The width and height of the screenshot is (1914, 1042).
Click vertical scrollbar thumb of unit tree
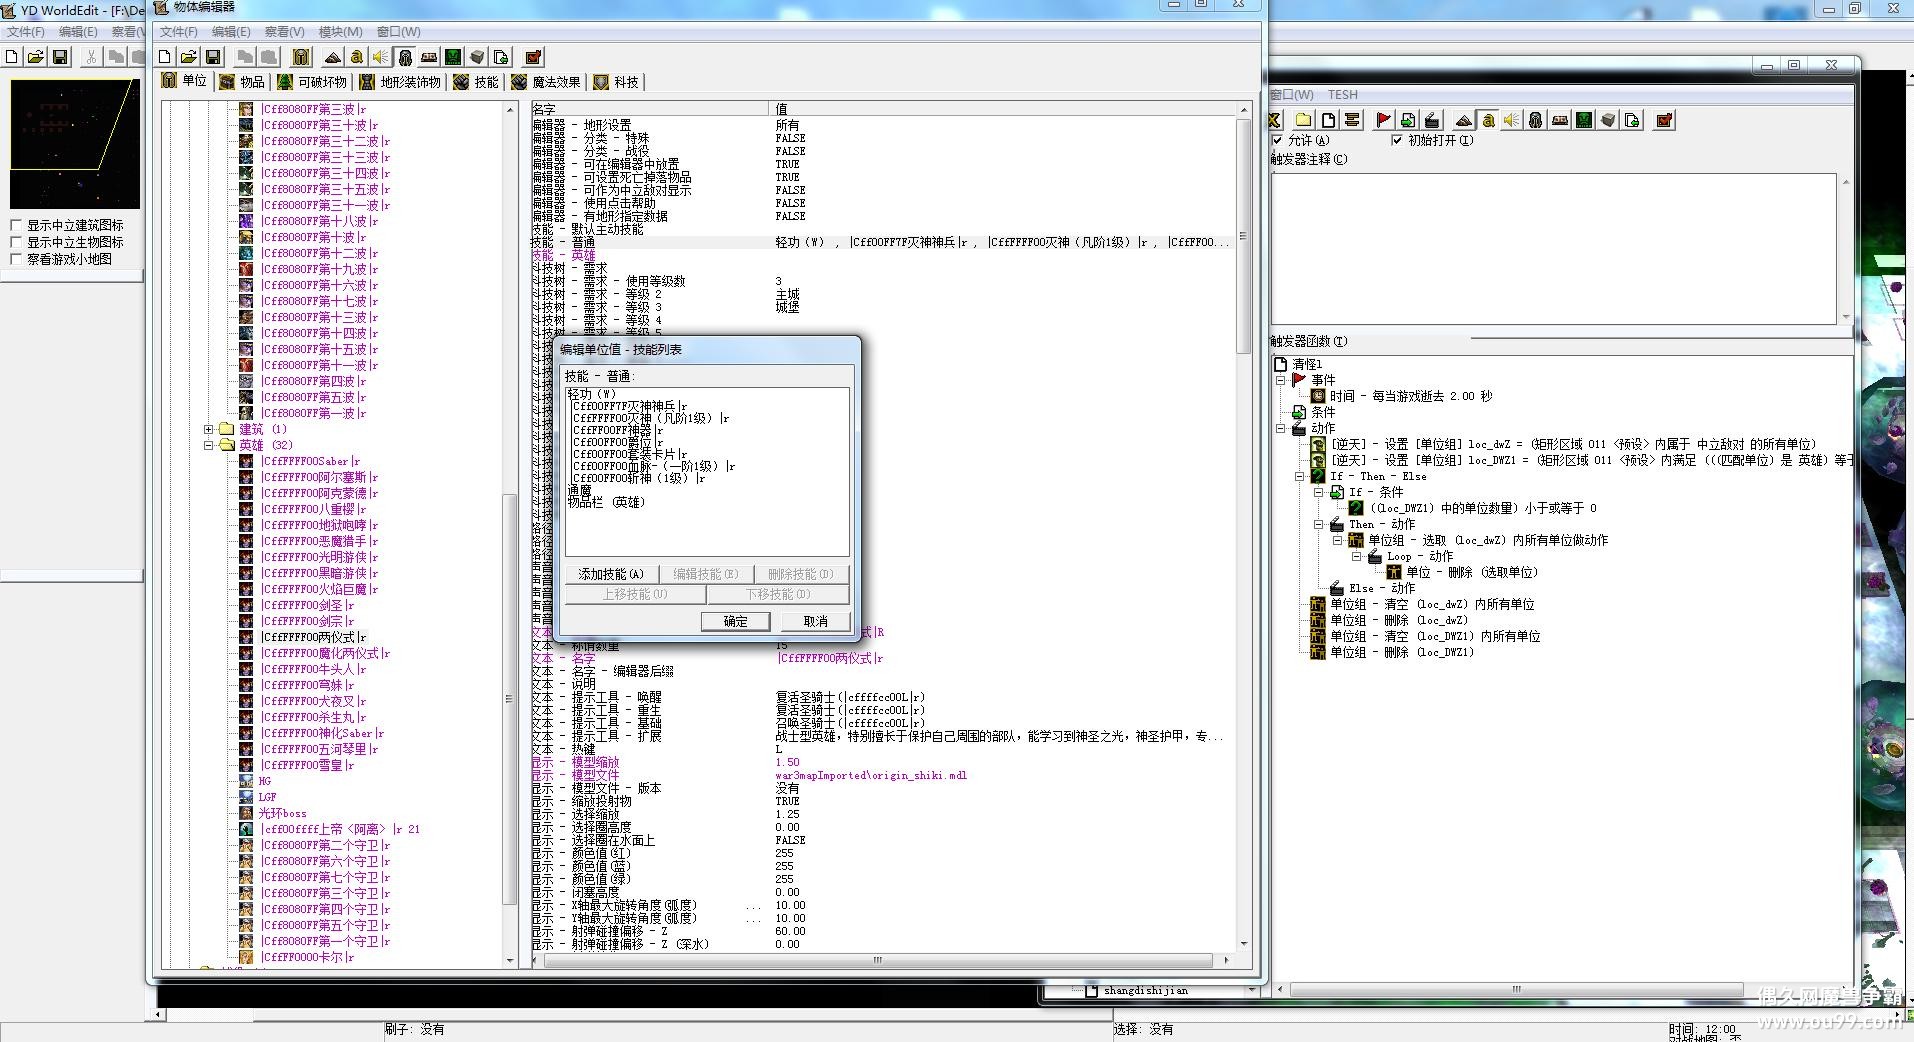(509, 699)
